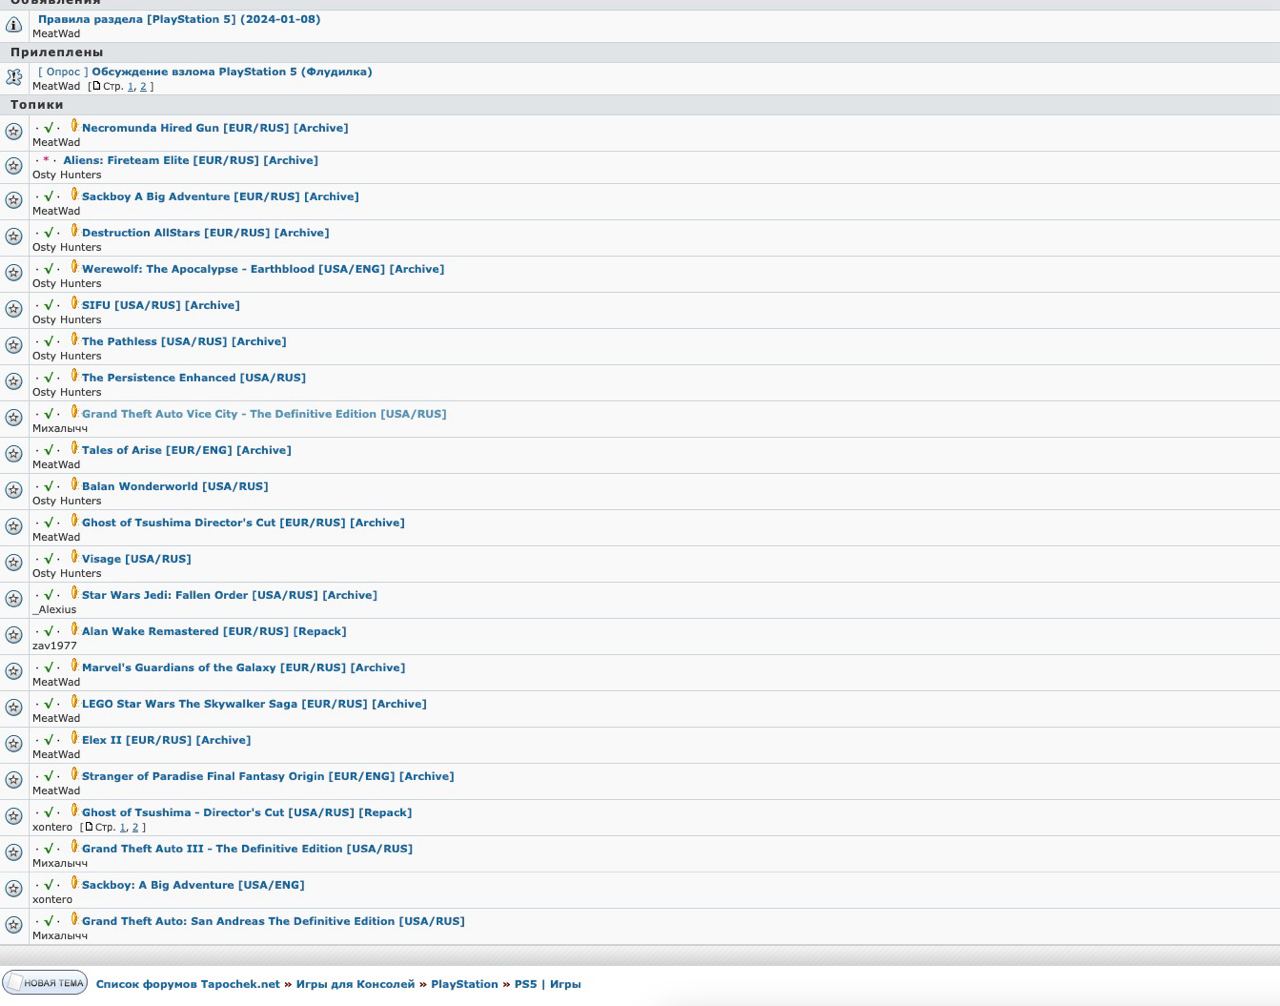
Task: Open page 2 of the Ghost of Tsushima Repack topic
Action: click(135, 828)
